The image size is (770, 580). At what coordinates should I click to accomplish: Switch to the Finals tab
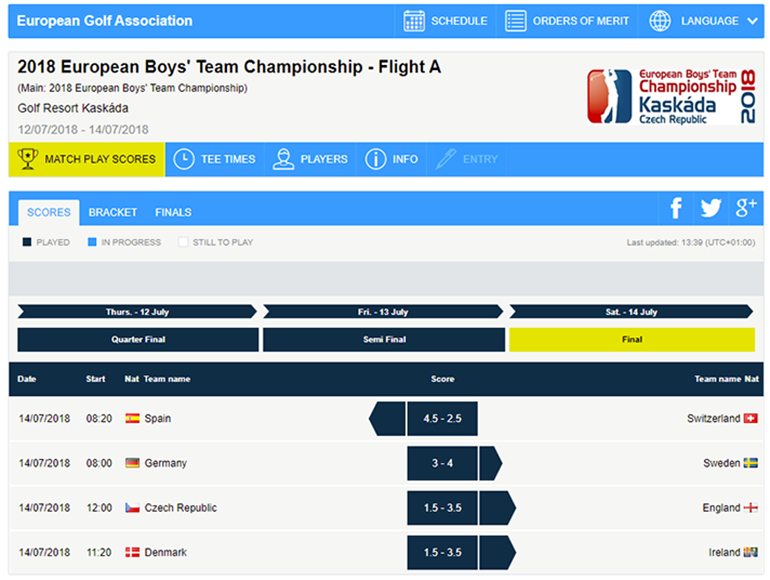click(173, 212)
